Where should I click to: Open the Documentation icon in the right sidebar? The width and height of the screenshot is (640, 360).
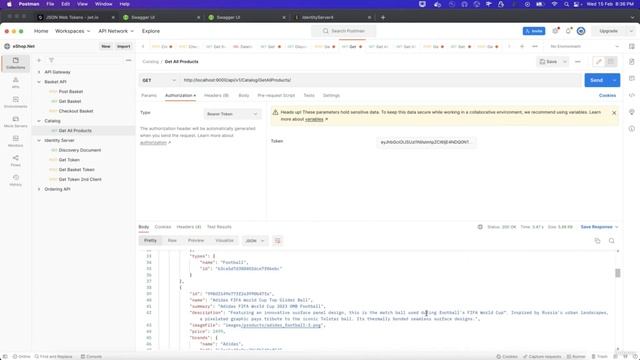(632, 62)
